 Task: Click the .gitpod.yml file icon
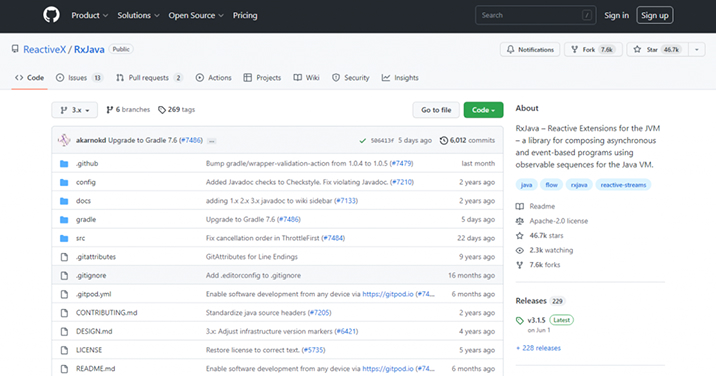(x=64, y=295)
